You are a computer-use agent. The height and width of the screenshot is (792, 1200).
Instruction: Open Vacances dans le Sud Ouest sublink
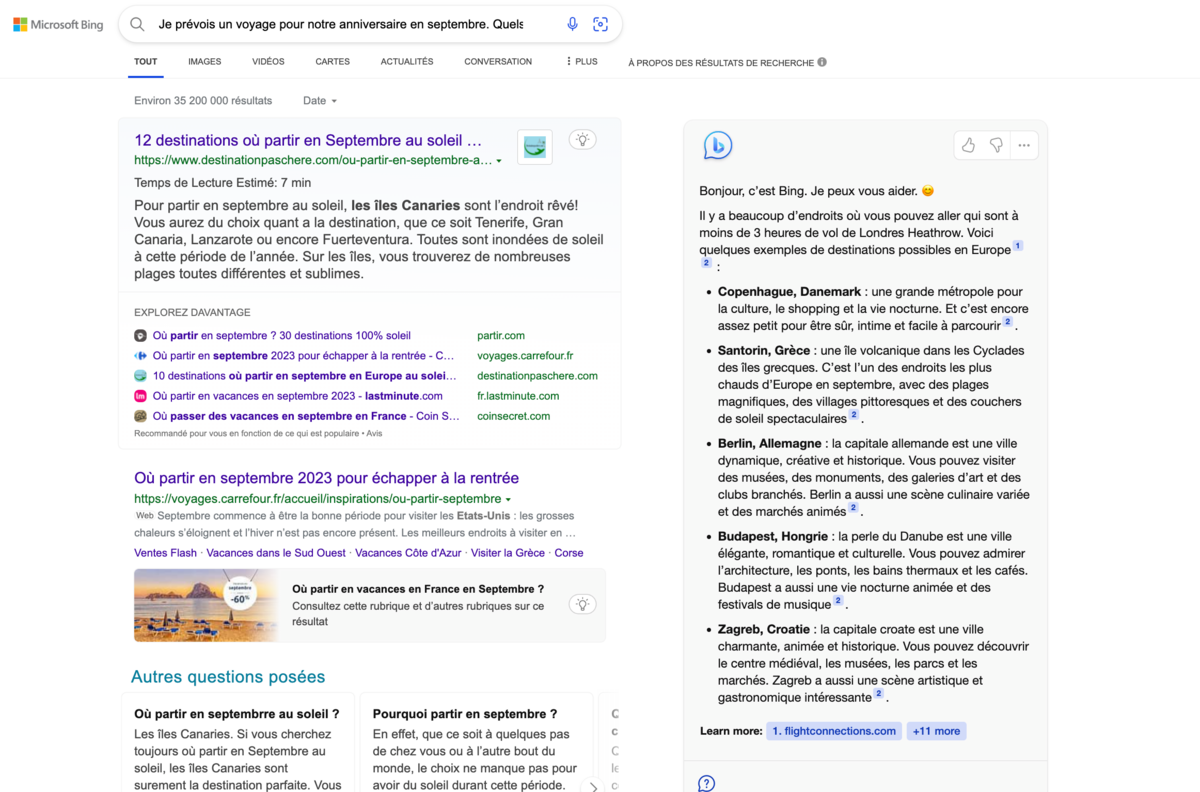[276, 553]
